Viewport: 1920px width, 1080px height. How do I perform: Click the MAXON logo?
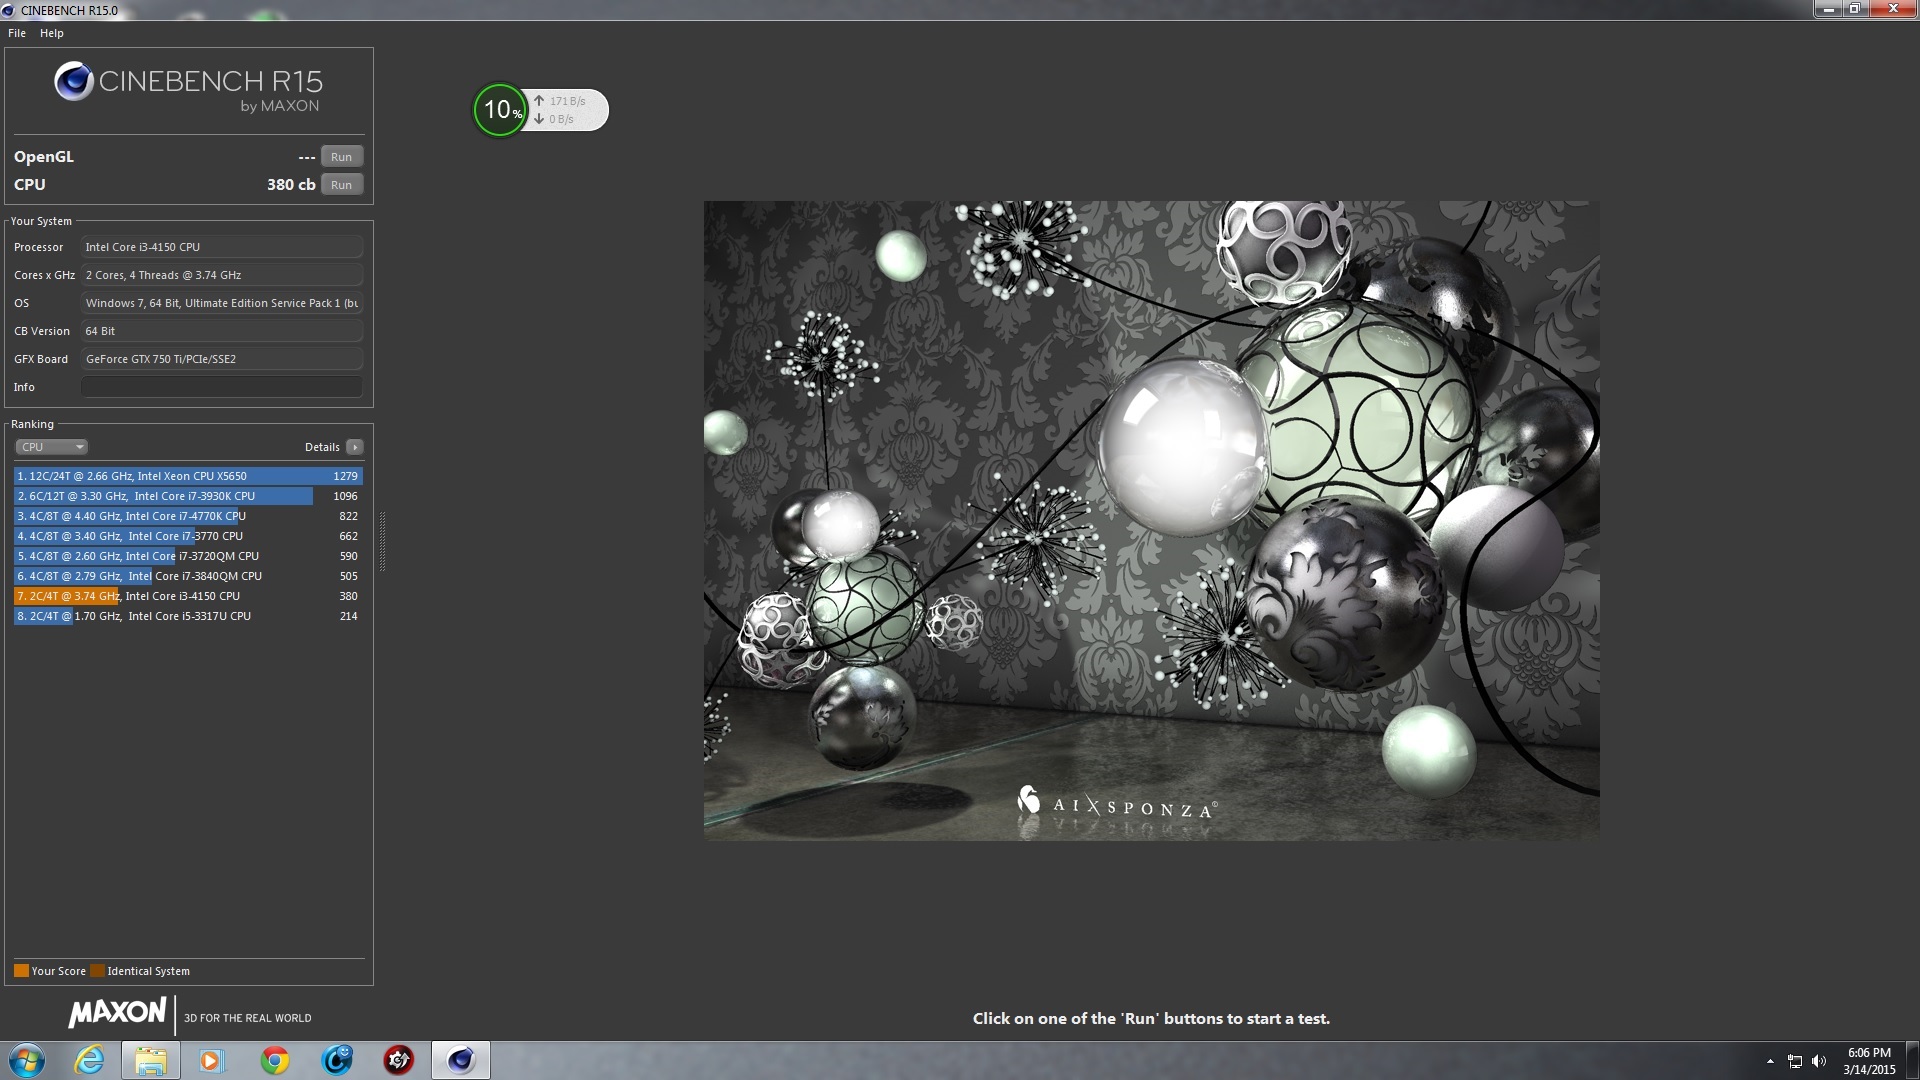coord(117,1013)
